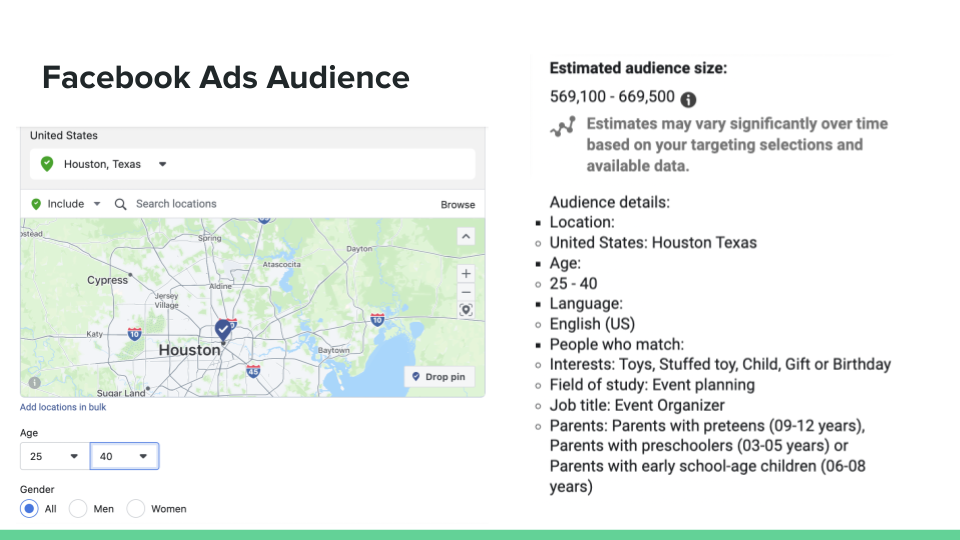
Task: Select the All gender option
Action: tap(29, 509)
